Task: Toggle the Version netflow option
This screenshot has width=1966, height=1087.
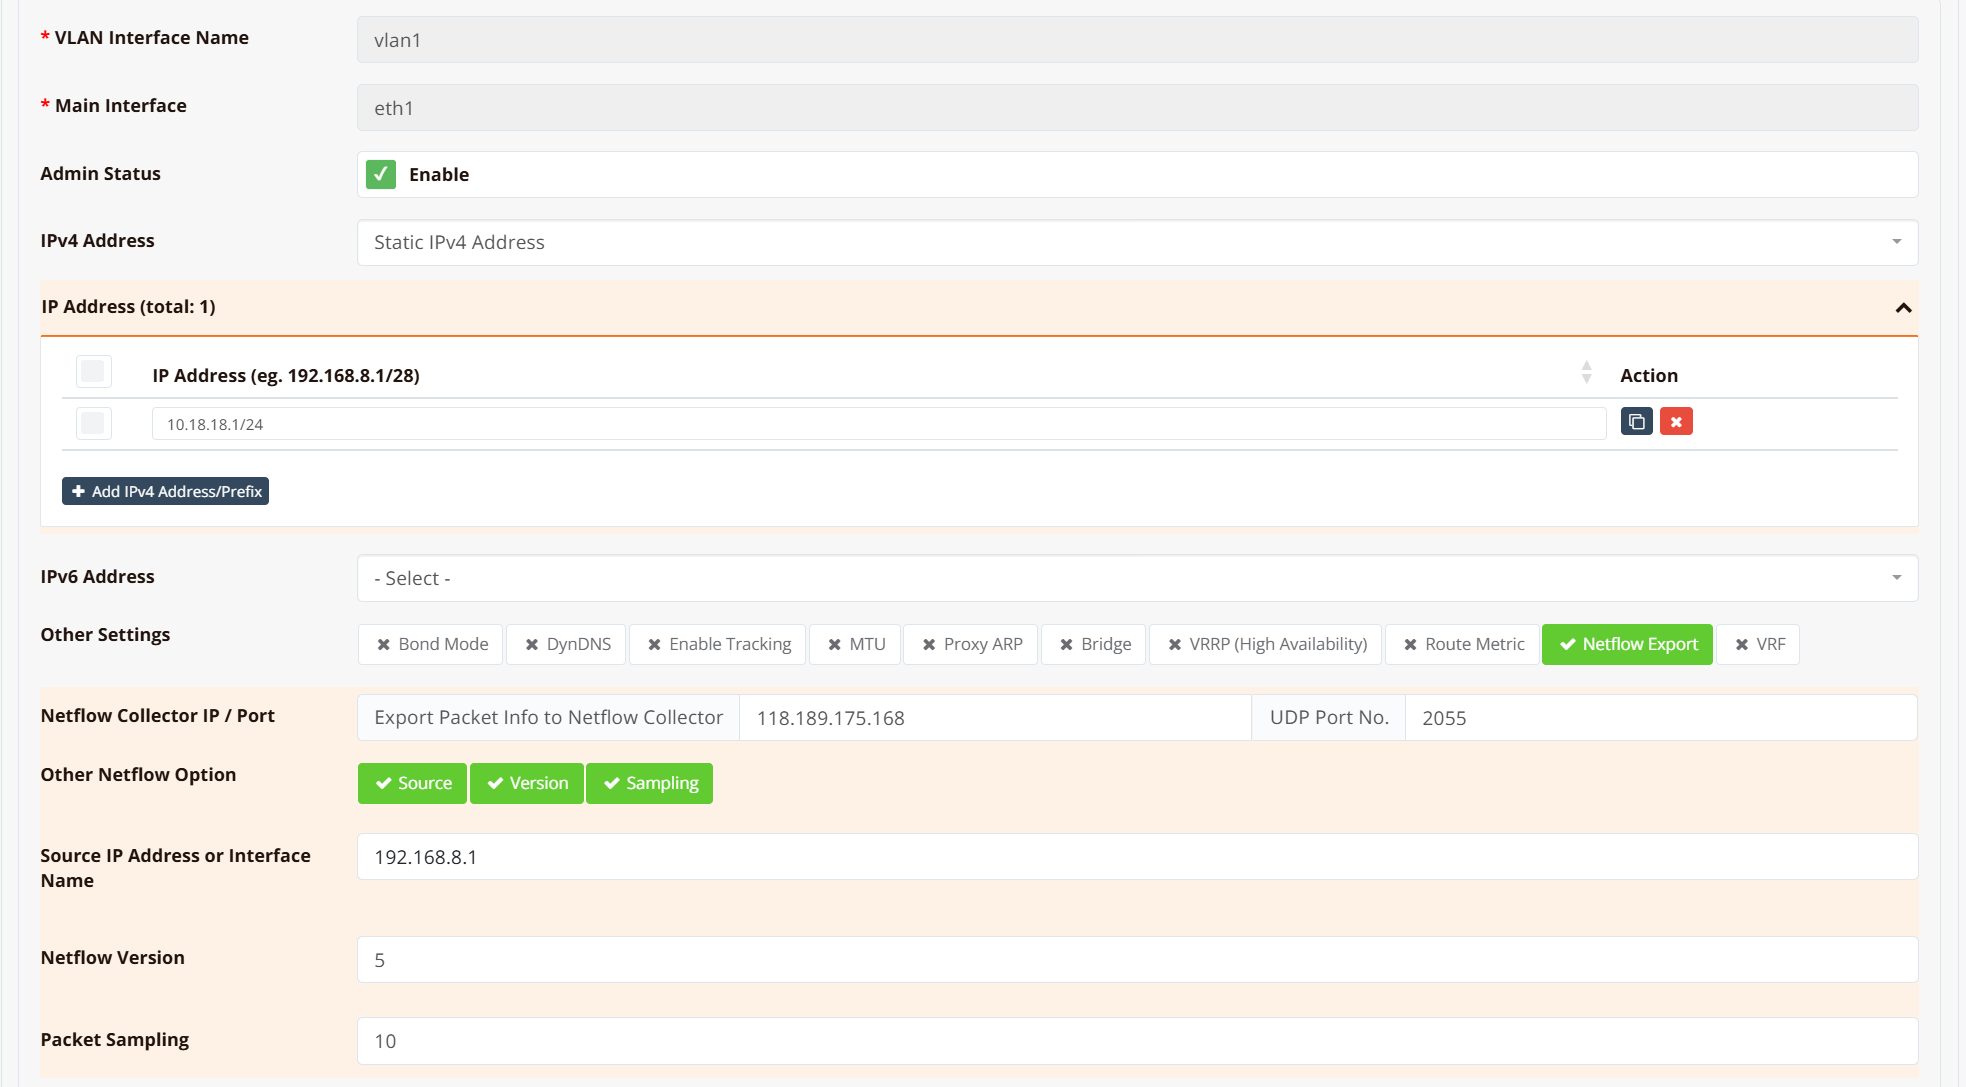Action: click(527, 784)
